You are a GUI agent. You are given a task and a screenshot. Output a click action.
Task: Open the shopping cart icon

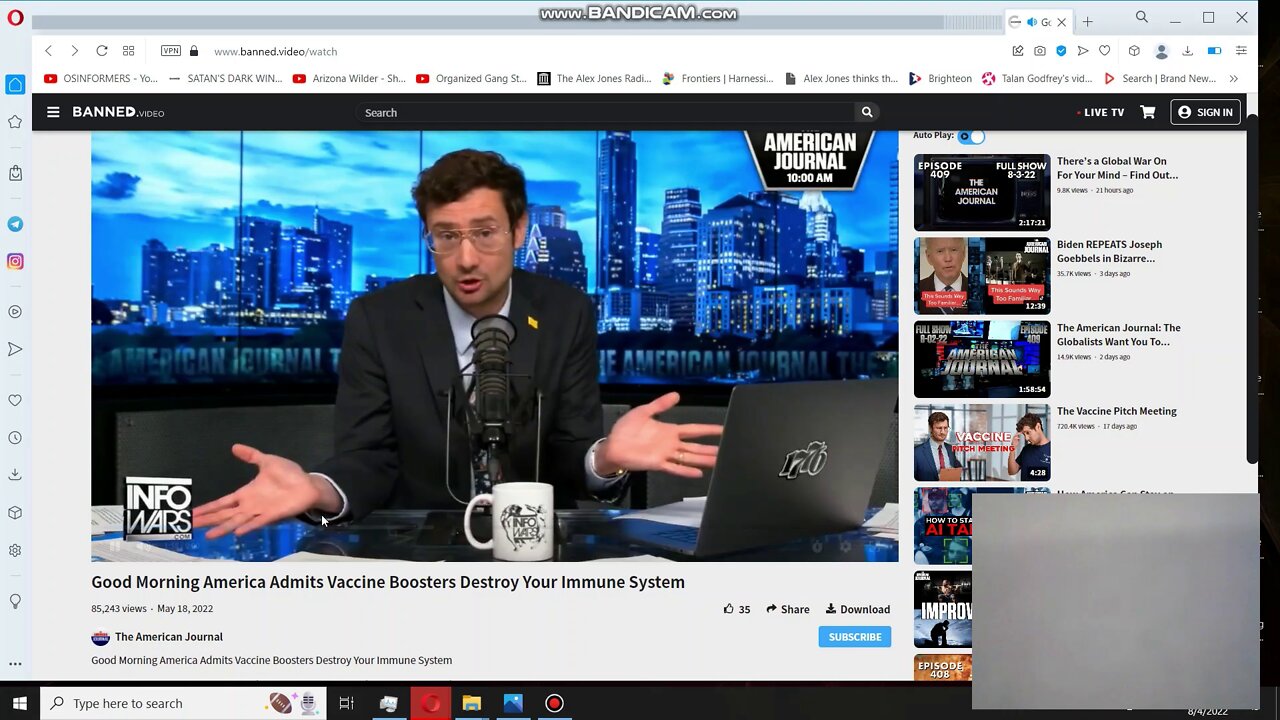point(1148,112)
